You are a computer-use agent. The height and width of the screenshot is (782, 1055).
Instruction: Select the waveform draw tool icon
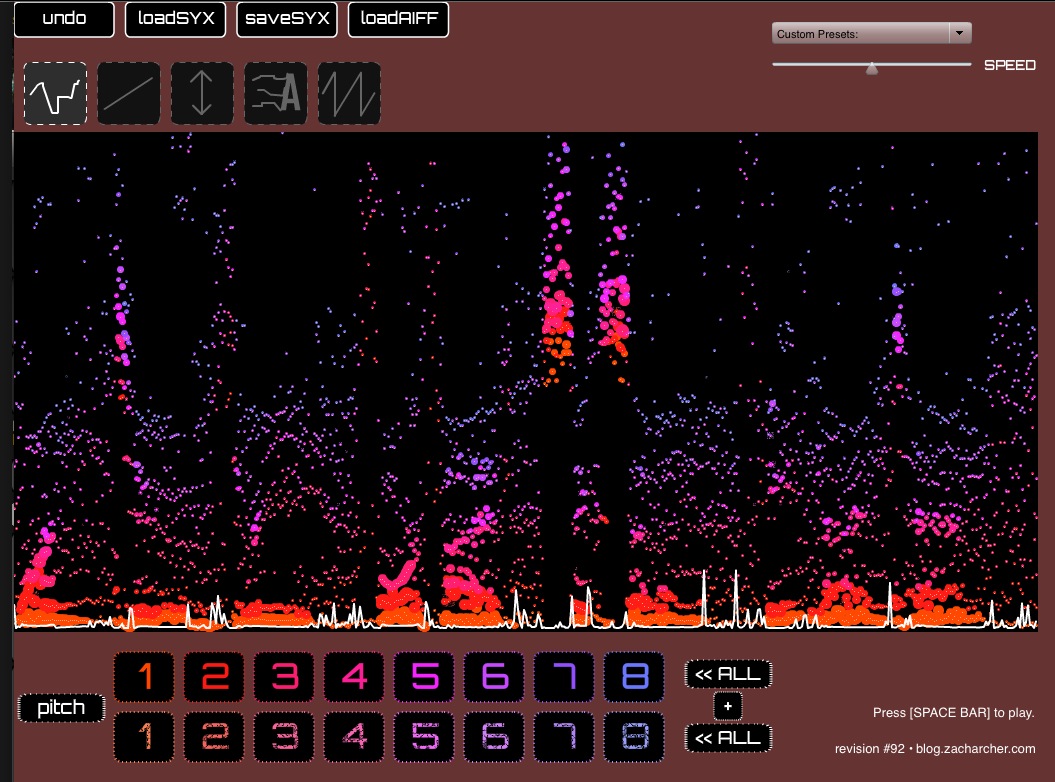(55, 94)
